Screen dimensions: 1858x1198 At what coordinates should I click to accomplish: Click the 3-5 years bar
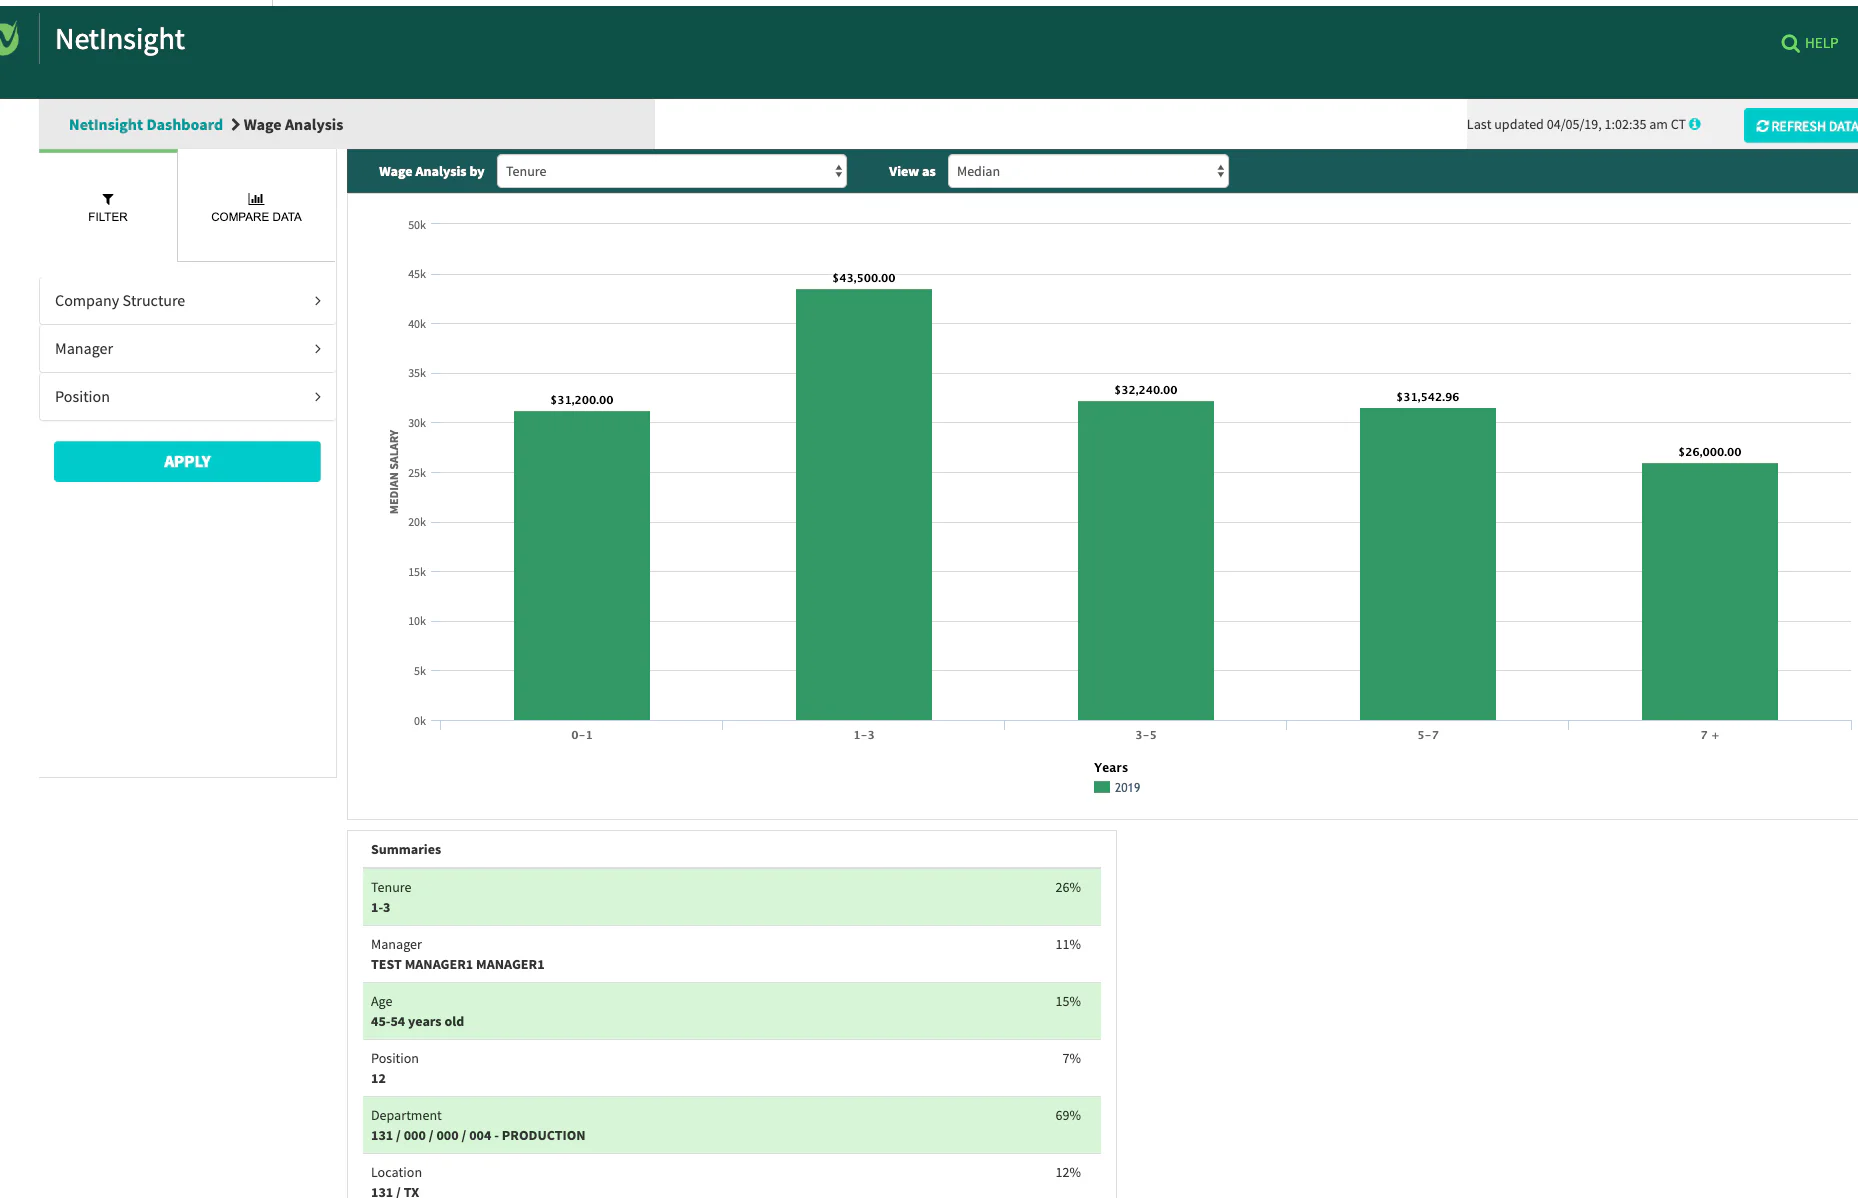coord(1146,560)
